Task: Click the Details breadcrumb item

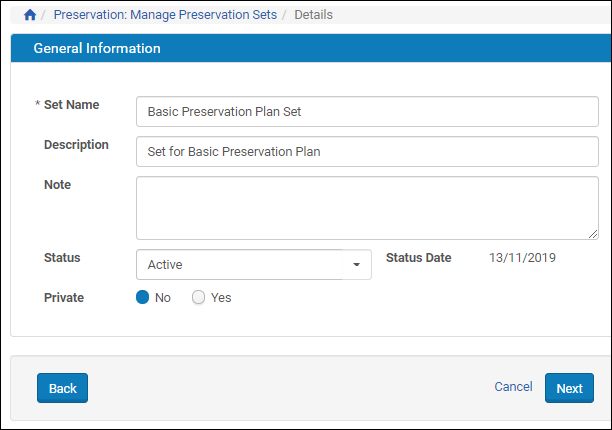Action: (x=313, y=15)
